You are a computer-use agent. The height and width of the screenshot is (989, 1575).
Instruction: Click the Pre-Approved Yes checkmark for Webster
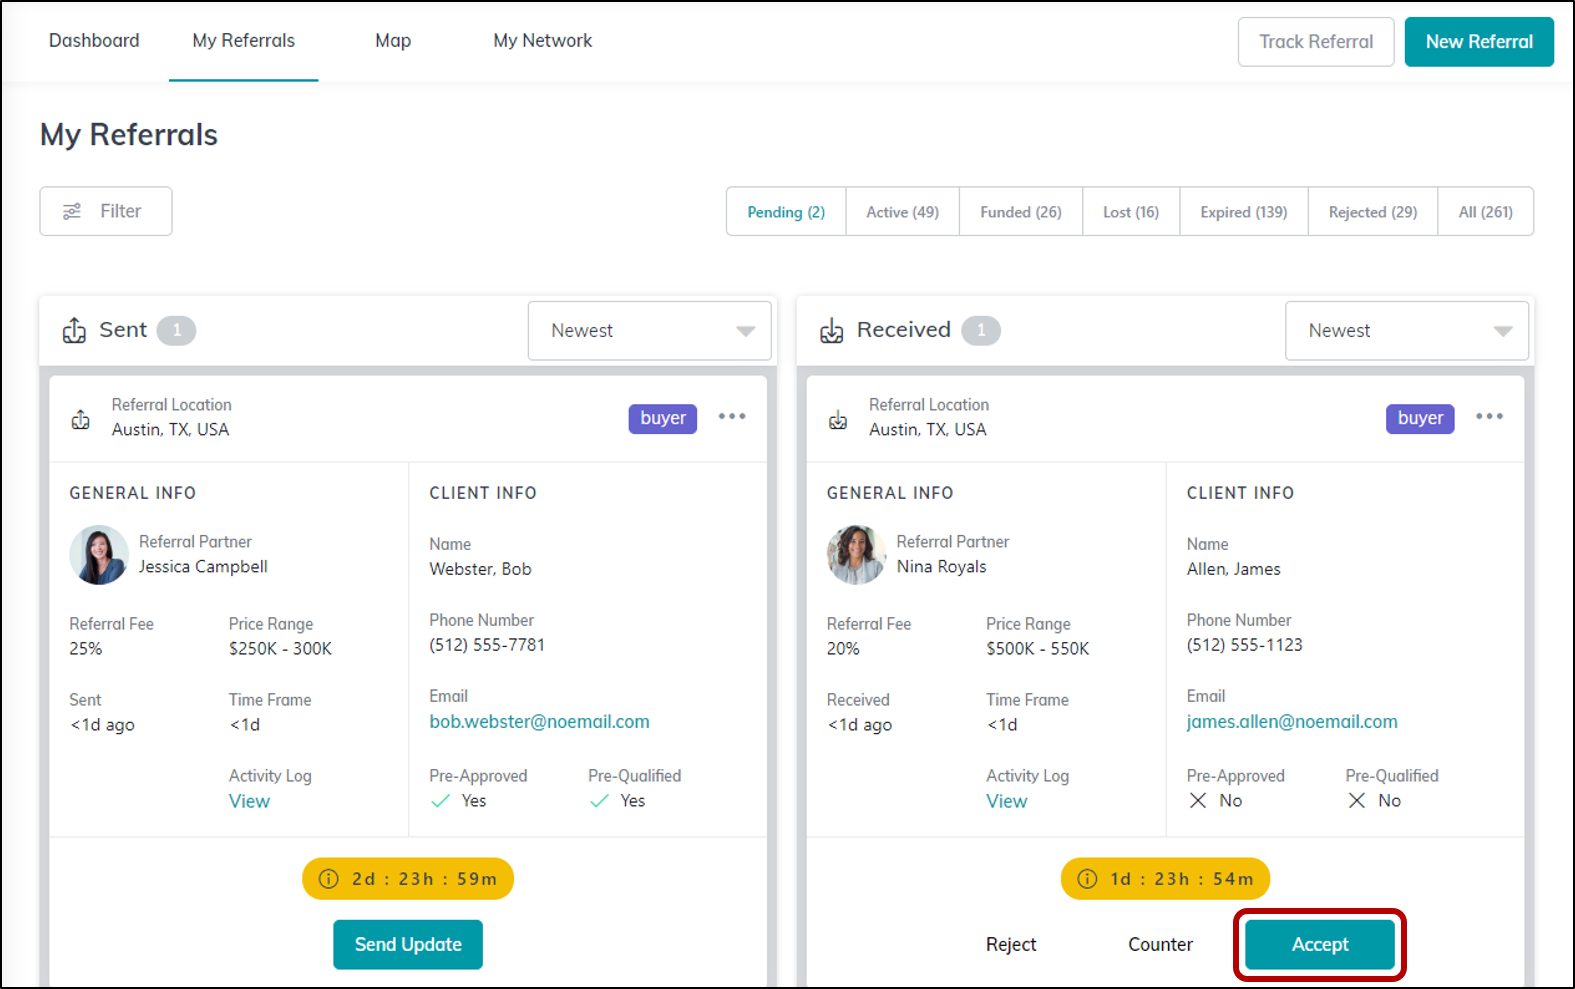pos(440,801)
